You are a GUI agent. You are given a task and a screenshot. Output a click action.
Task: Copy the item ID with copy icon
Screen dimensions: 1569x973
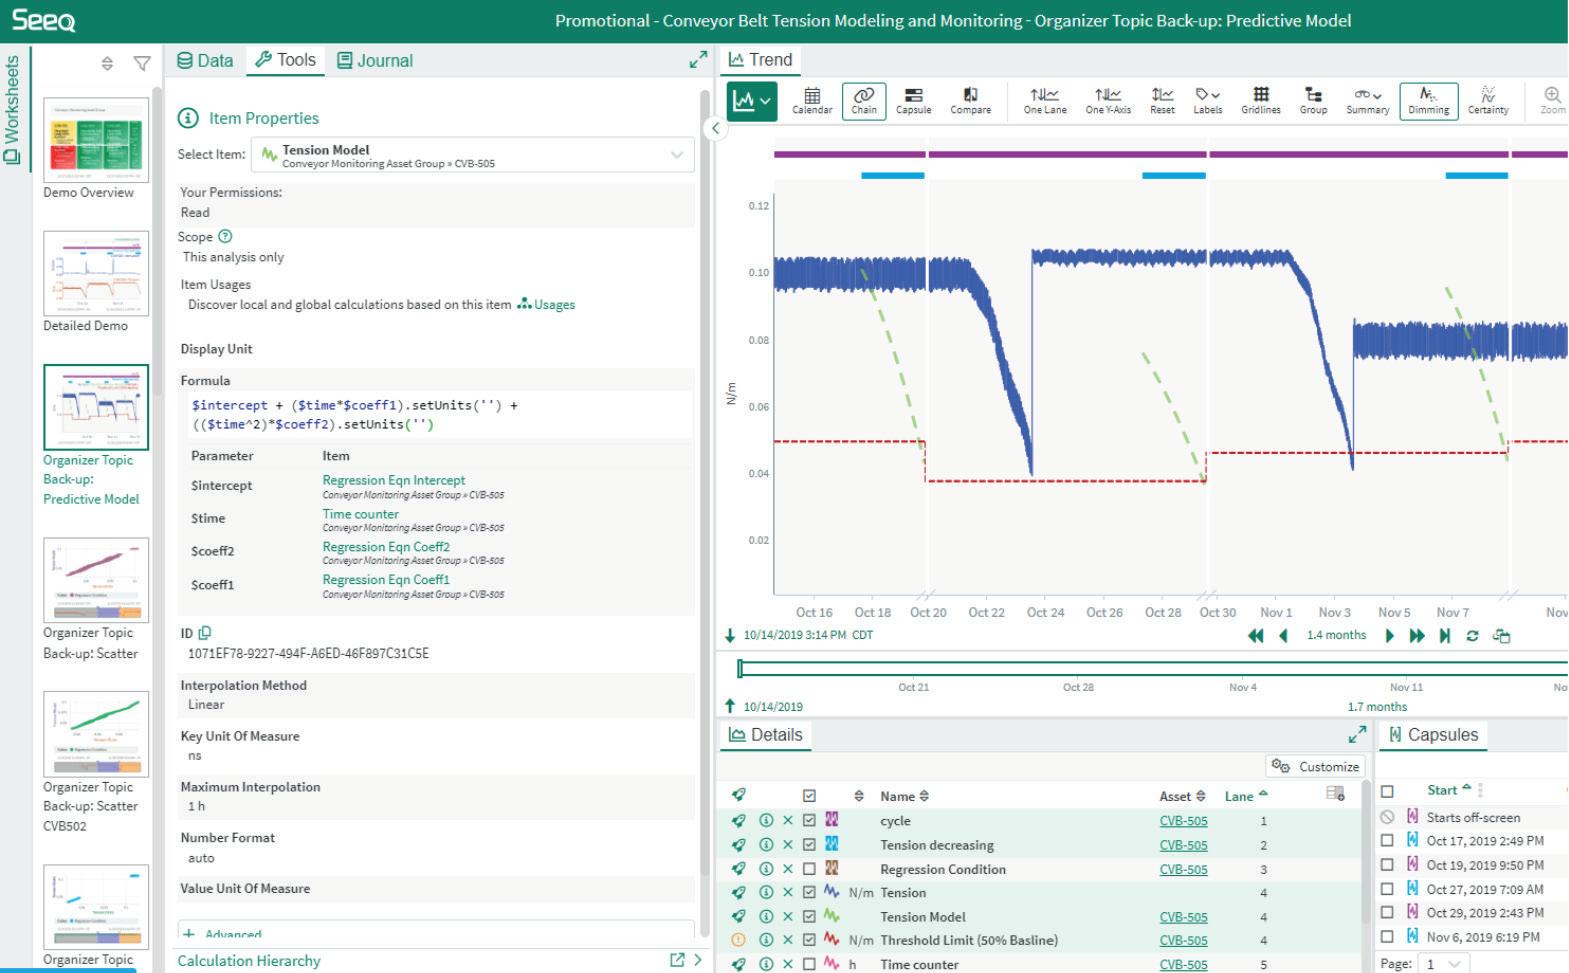205,633
